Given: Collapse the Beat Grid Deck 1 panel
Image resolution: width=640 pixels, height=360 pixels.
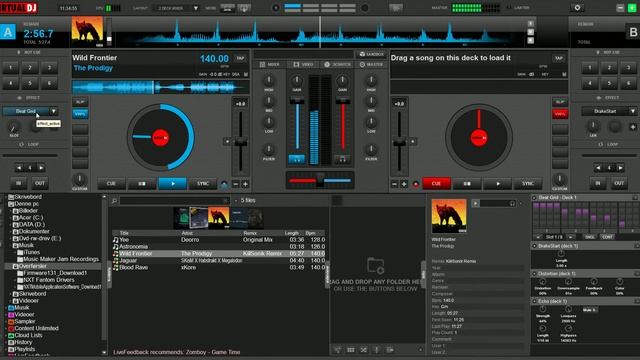Looking at the screenshot, I should coord(534,198).
